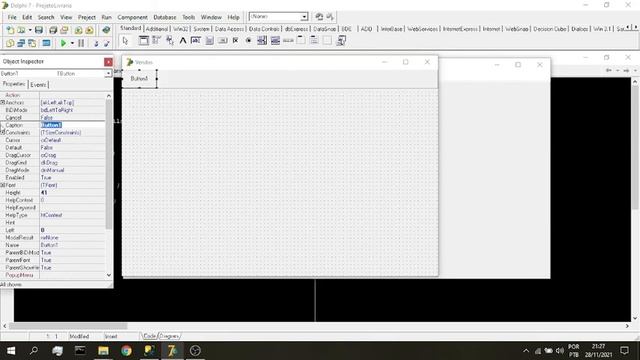
Task: Click the Caption property value field
Action: [x=72, y=125]
